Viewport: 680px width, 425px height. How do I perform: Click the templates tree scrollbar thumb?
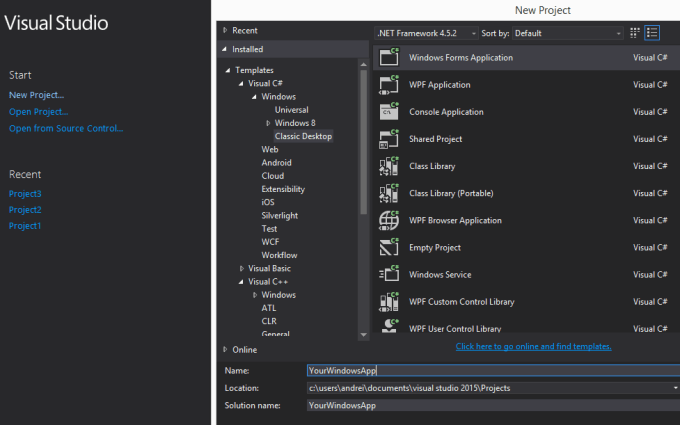(363, 142)
